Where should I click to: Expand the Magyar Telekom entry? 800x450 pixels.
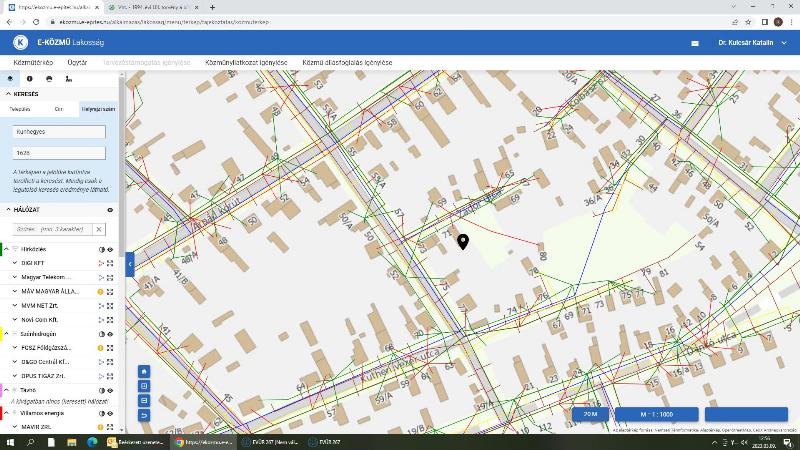click(x=15, y=278)
